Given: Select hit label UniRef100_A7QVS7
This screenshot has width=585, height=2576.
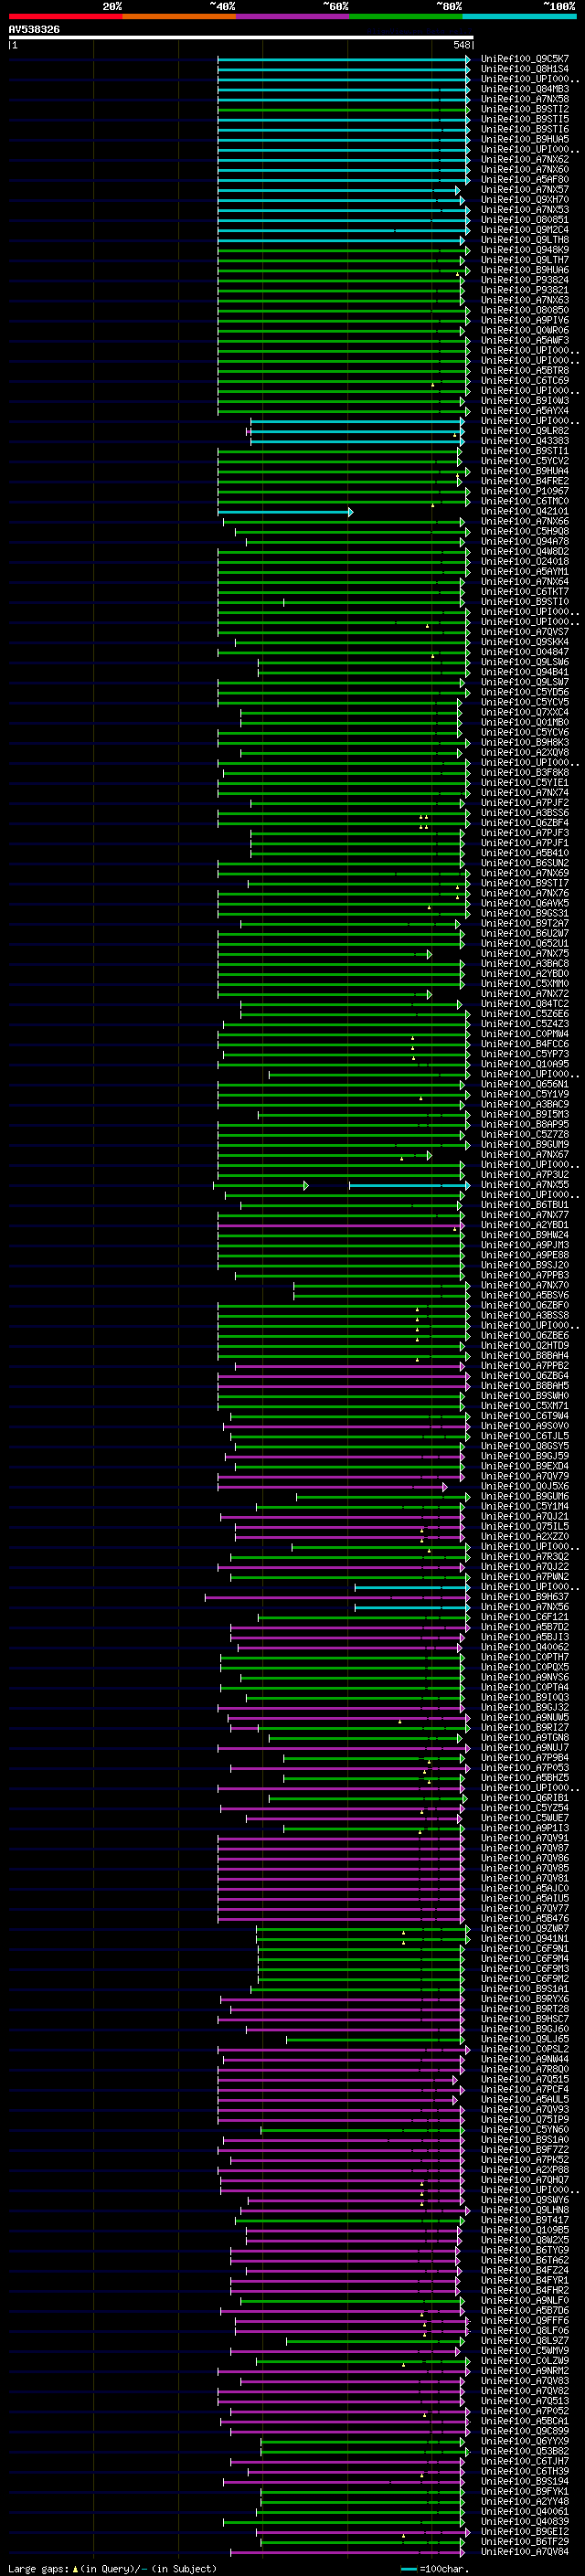Looking at the screenshot, I should 525,632.
